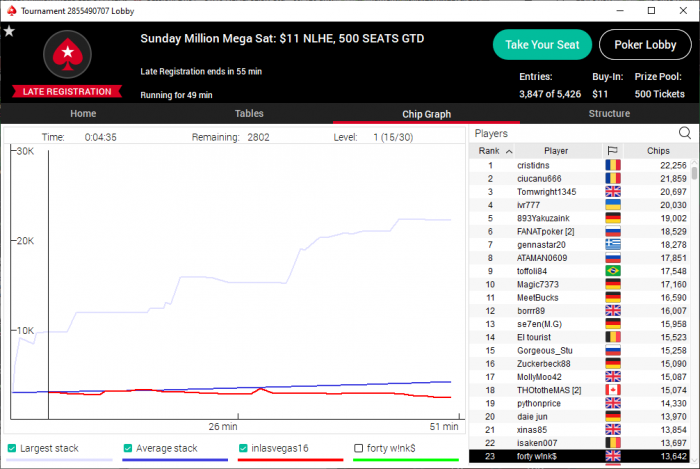700x469 pixels.
Task: Select player Gorgeous_Stu row
Action: click(x=579, y=350)
